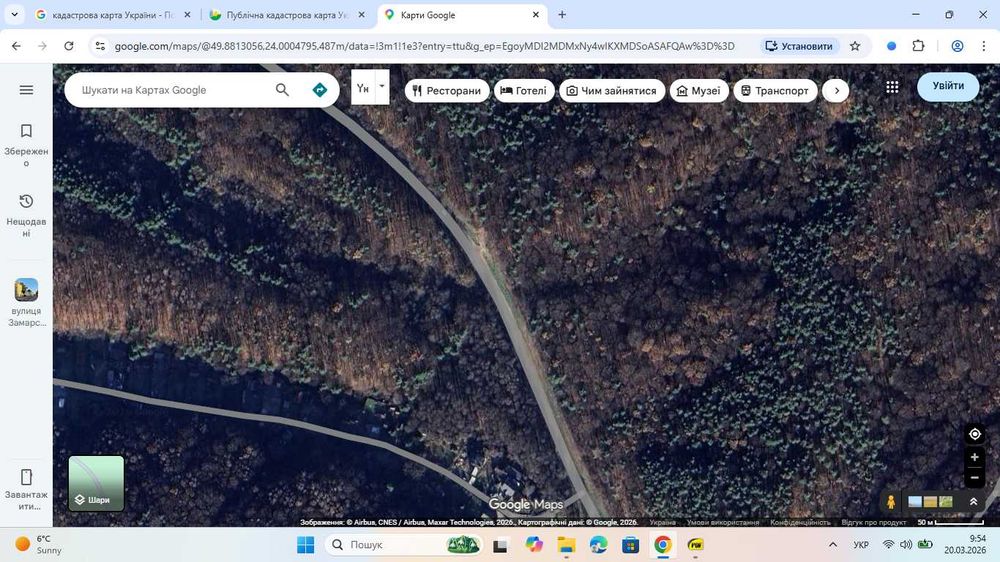Reload the current page
This screenshot has width=1000, height=562.
coord(69,46)
